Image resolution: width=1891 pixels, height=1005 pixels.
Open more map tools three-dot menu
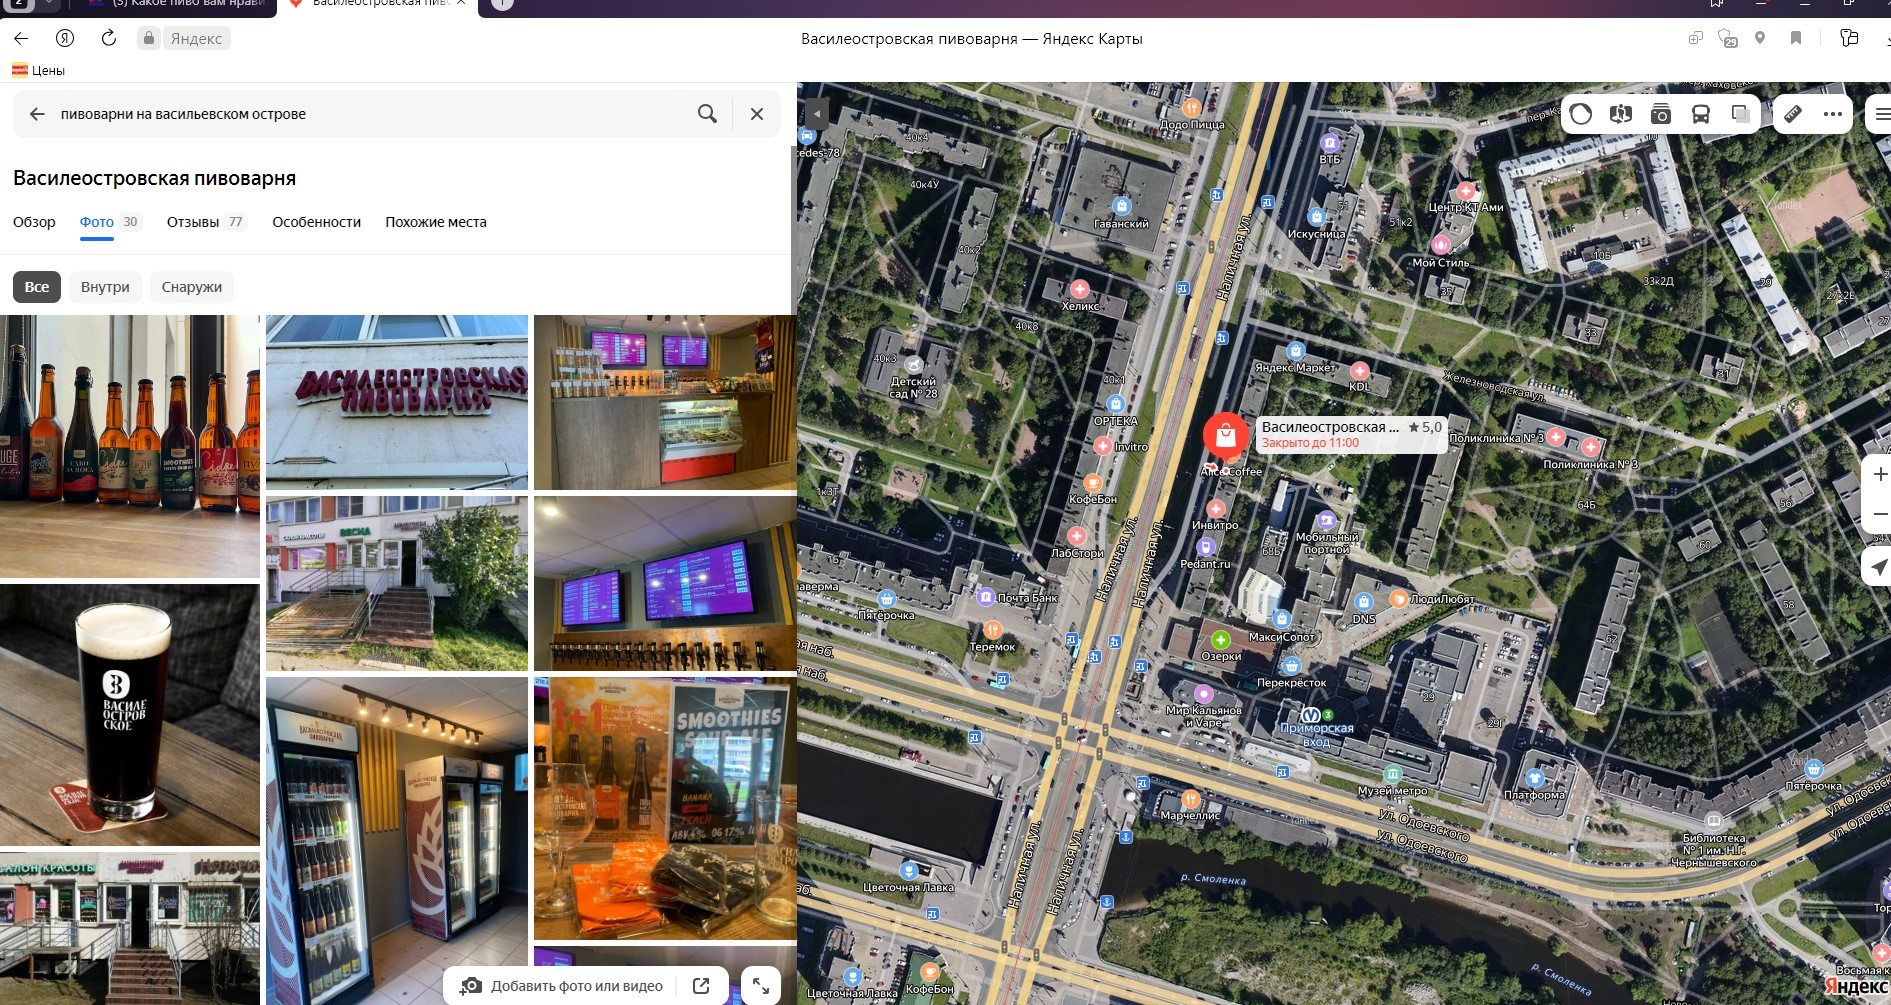(x=1832, y=114)
